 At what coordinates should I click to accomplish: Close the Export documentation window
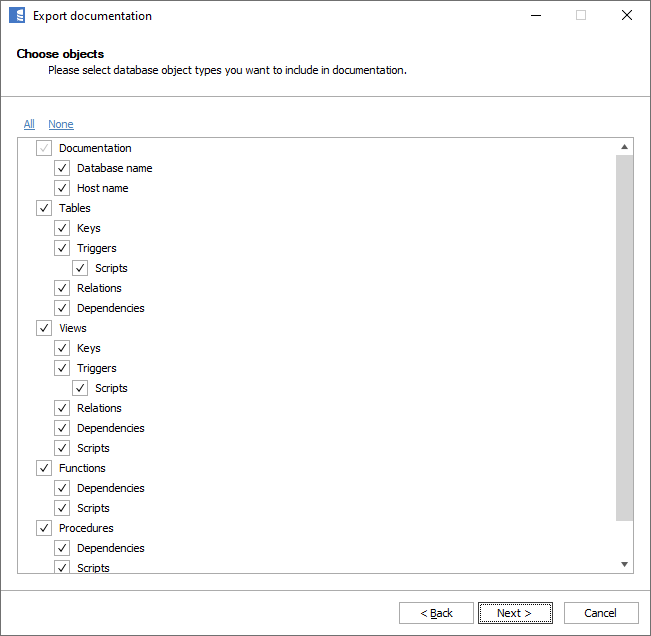tap(626, 16)
